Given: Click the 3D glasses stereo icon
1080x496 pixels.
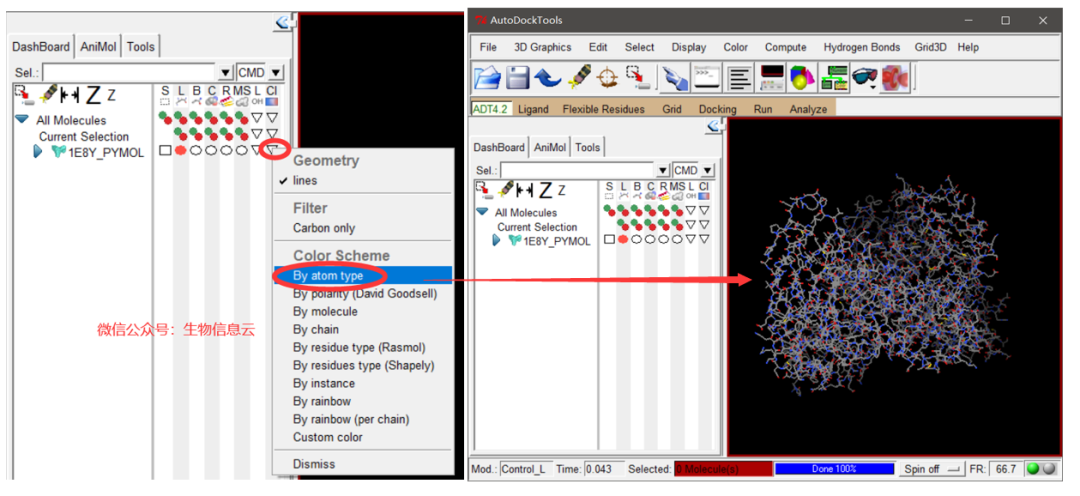Looking at the screenshot, I should pos(864,77).
